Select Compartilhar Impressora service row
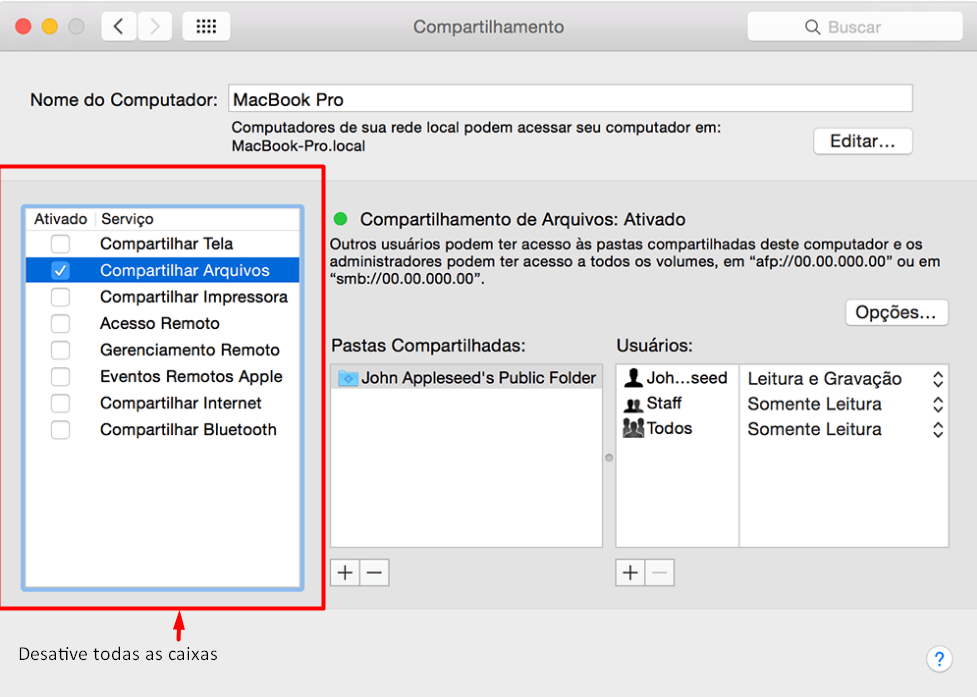The height and width of the screenshot is (697, 977). tap(163, 297)
